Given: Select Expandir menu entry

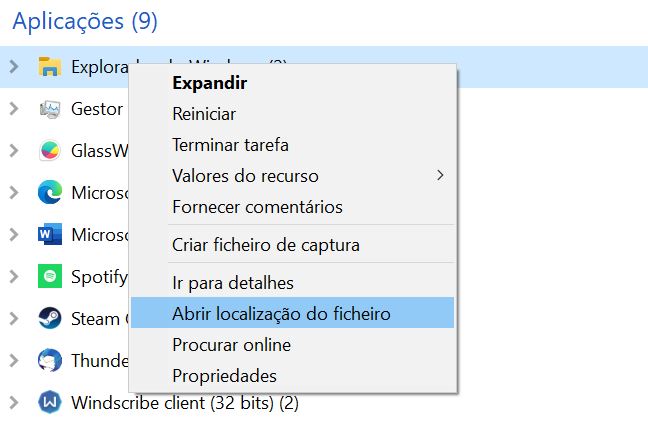Looking at the screenshot, I should [x=210, y=83].
